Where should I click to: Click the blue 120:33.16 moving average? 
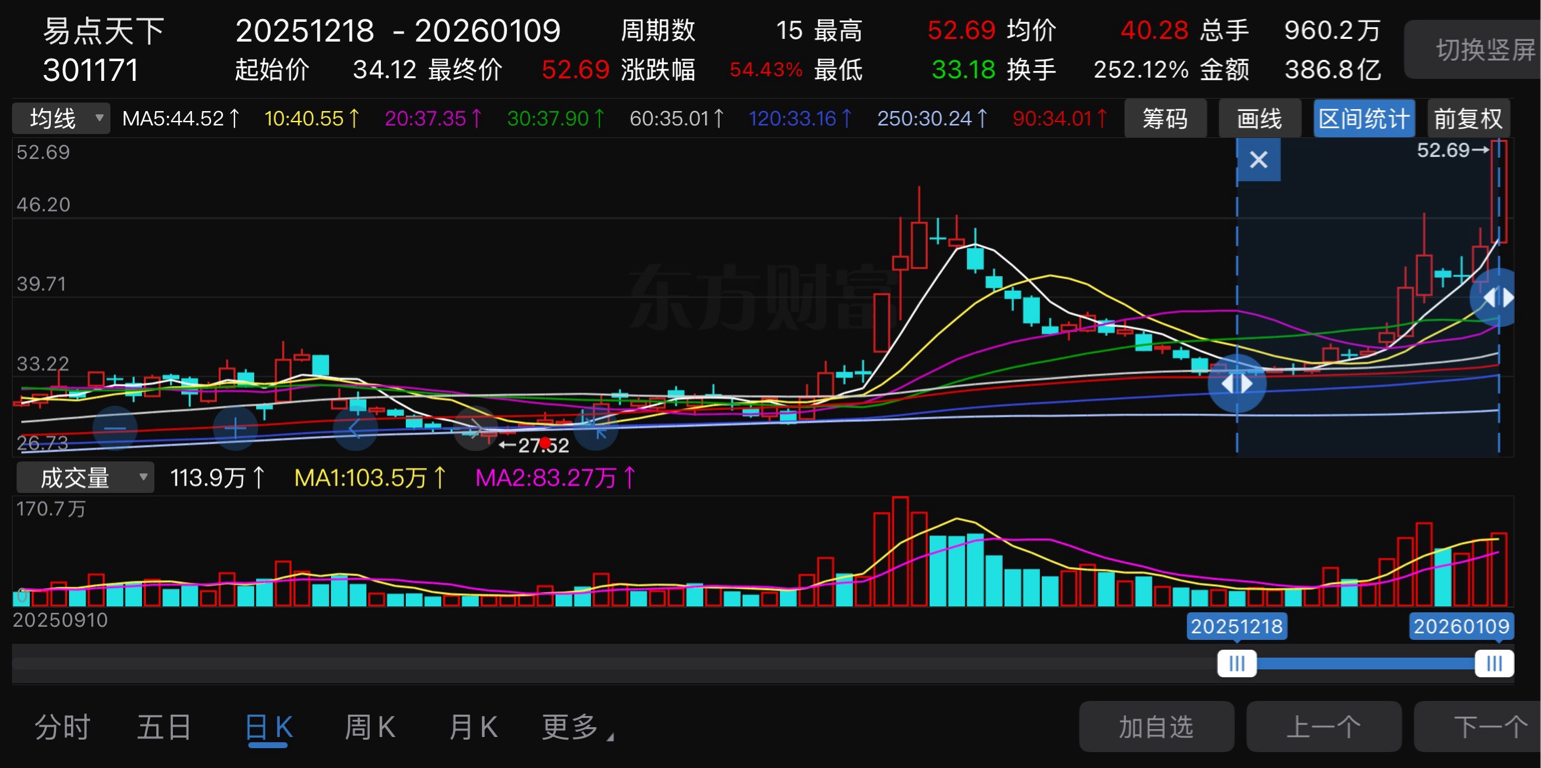pos(802,119)
